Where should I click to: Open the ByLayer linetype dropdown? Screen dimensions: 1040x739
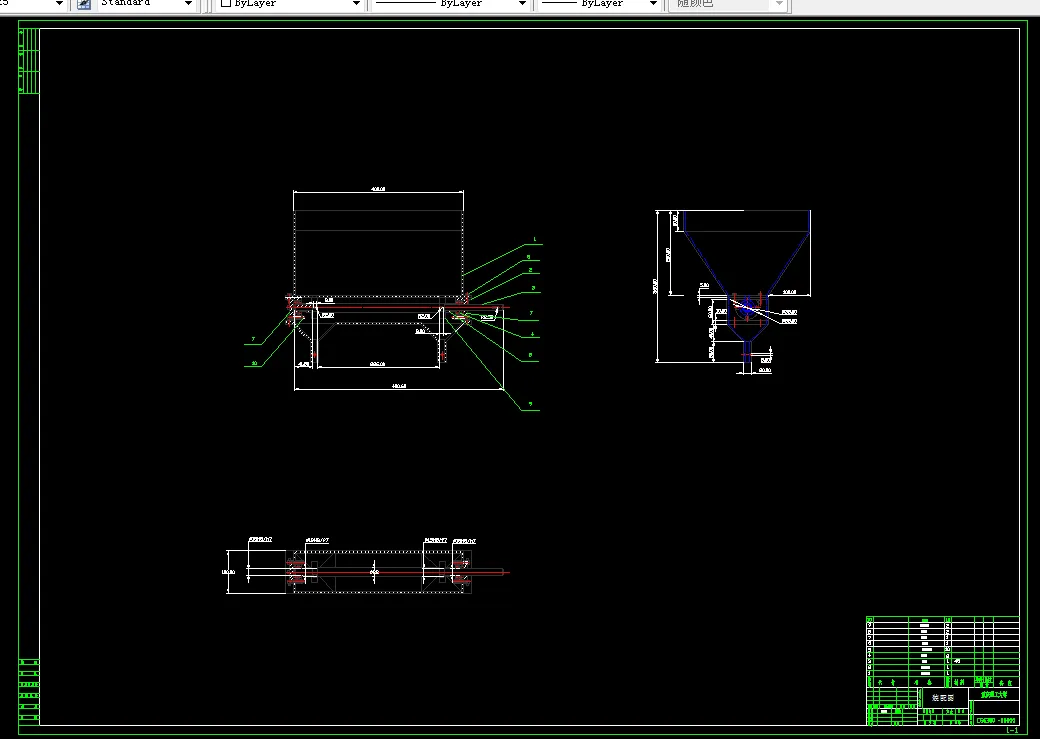pos(522,4)
